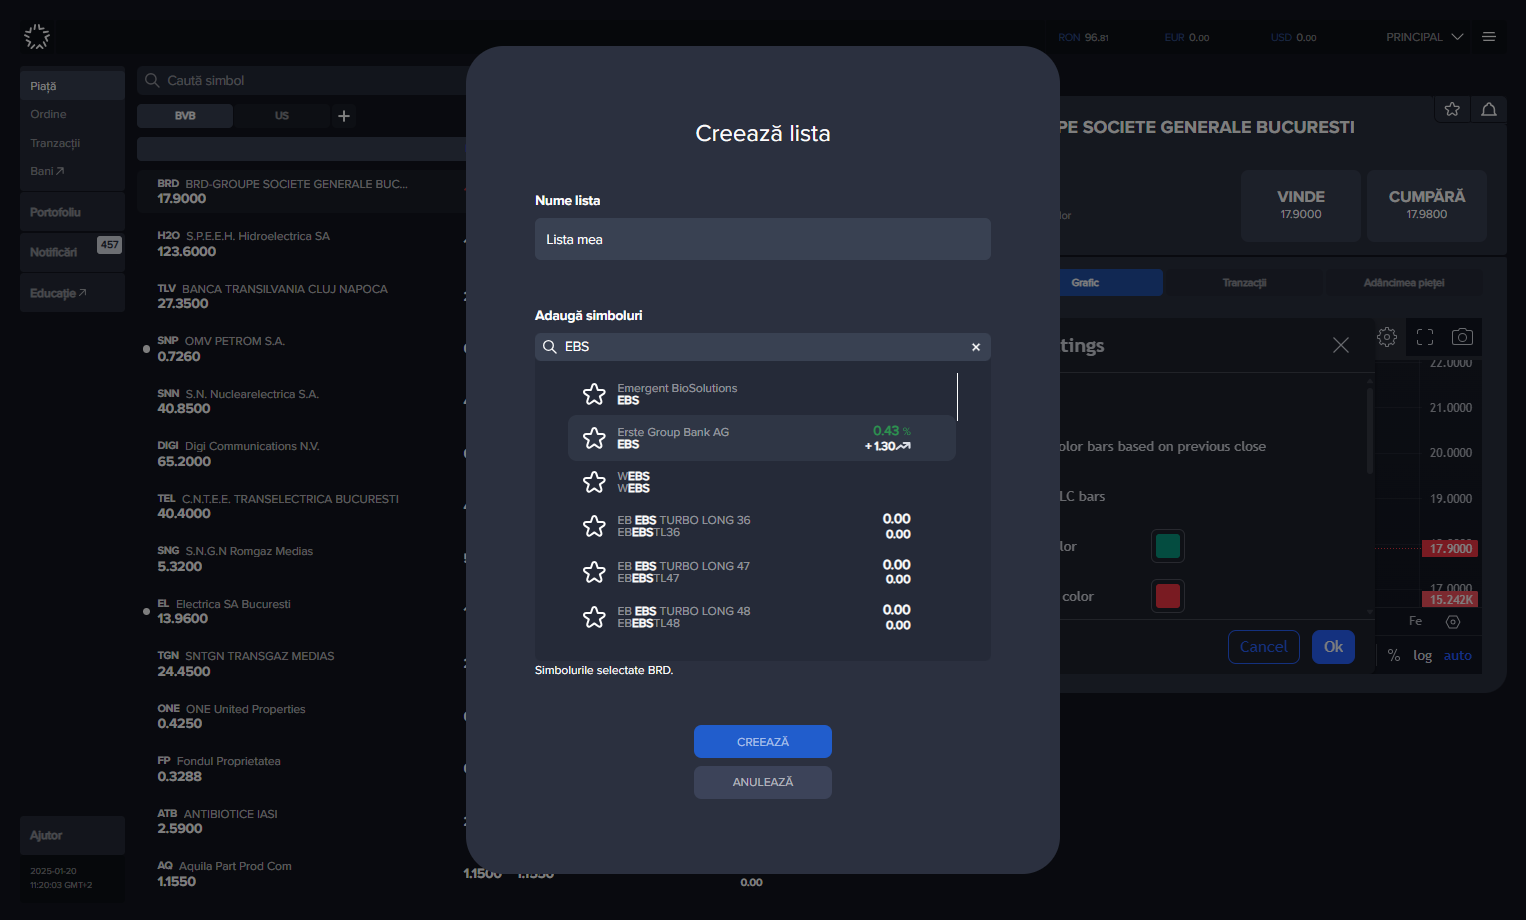The width and height of the screenshot is (1526, 920).
Task: Open Portofoliu in the sidebar
Action: 72,212
